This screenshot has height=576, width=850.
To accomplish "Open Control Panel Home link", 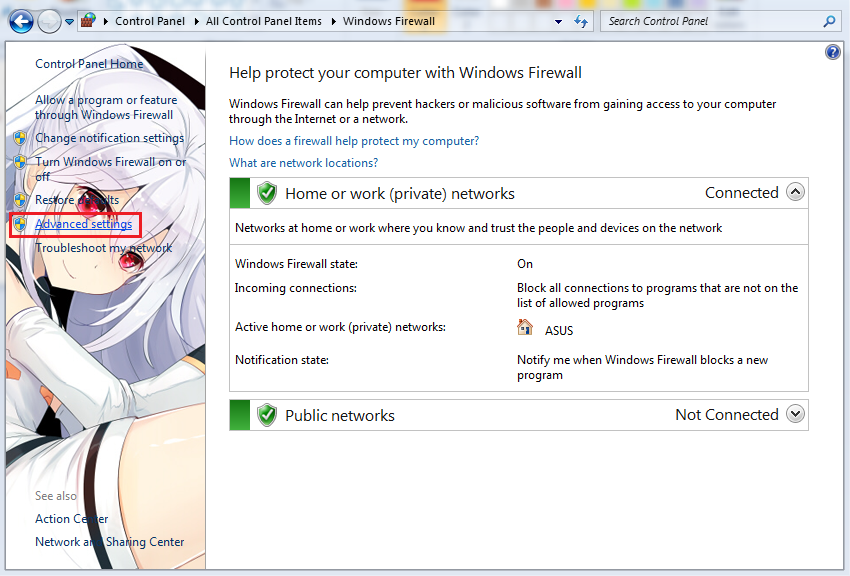I will [89, 63].
